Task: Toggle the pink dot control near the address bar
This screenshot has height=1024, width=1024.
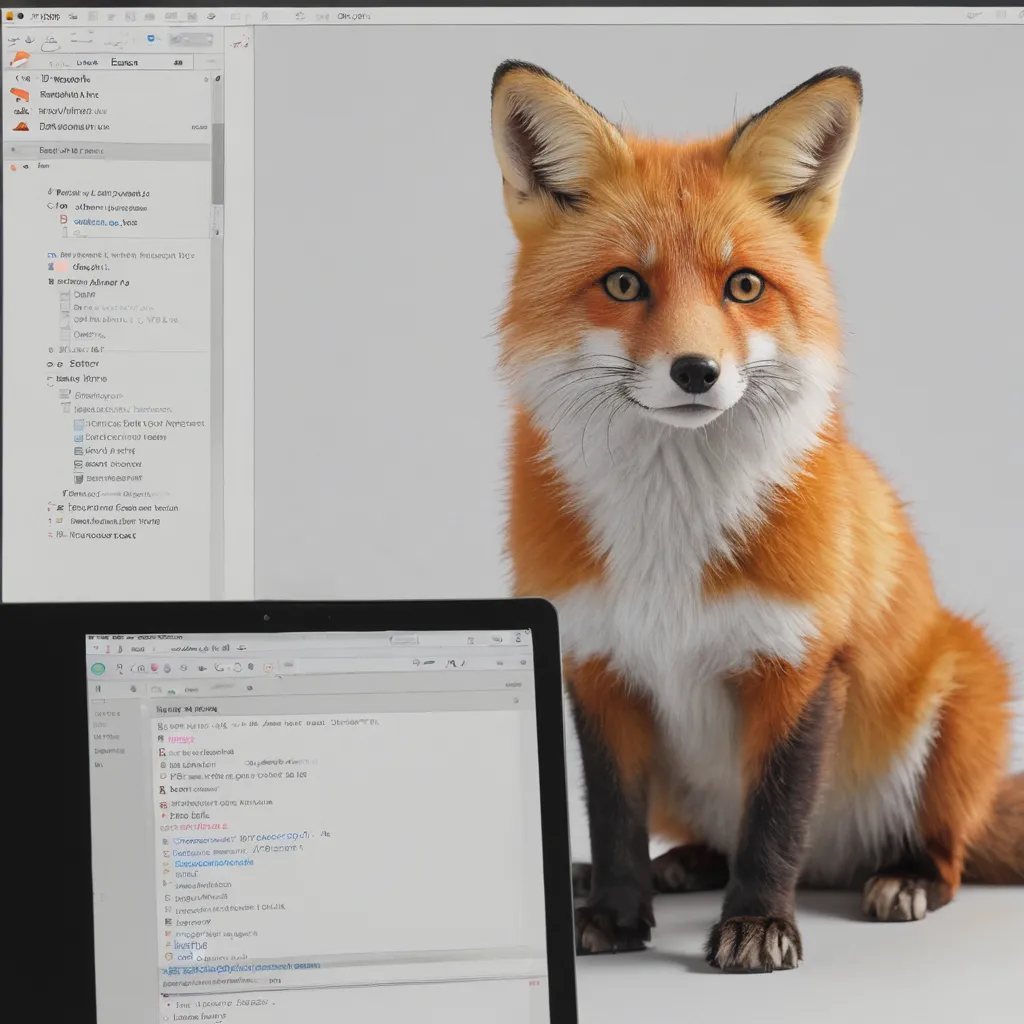Action: coord(154,667)
